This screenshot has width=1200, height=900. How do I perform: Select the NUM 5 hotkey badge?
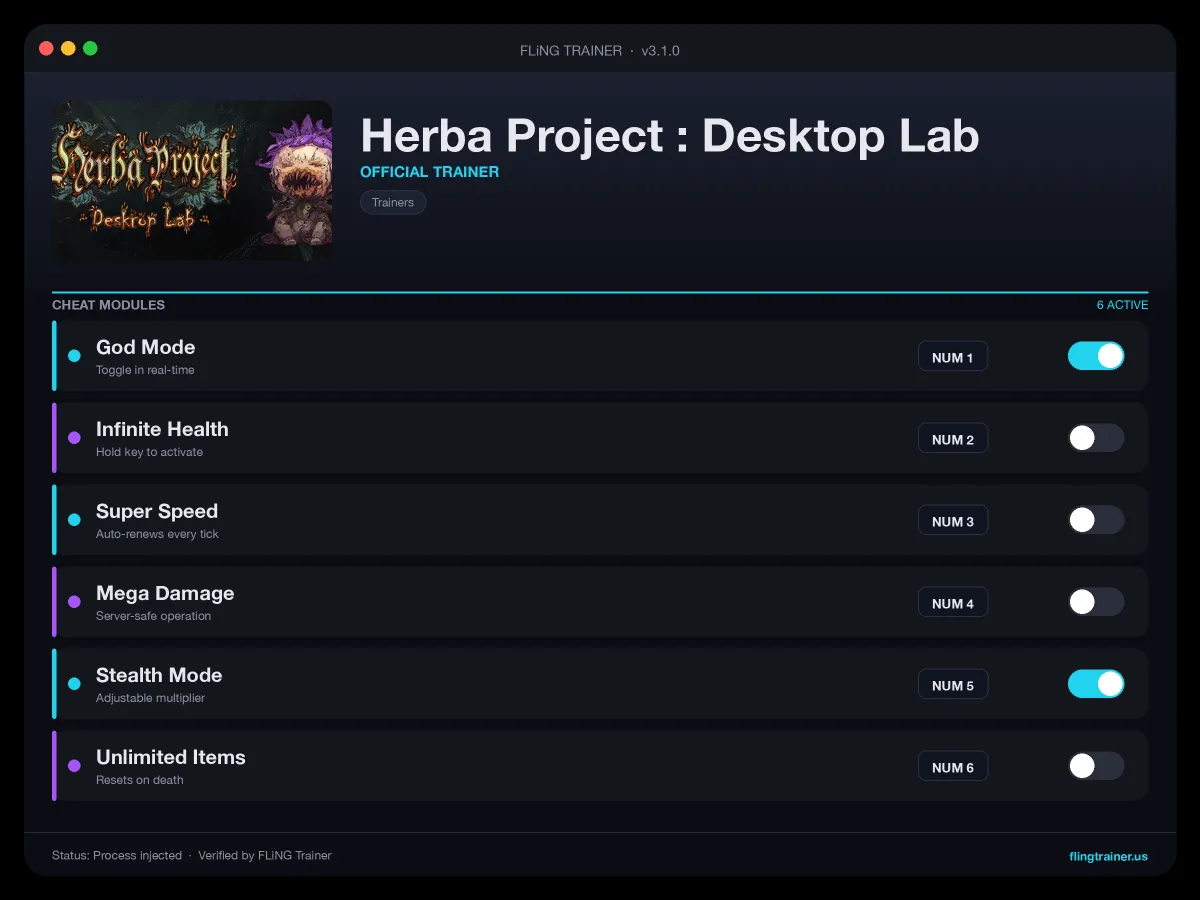(x=953, y=685)
